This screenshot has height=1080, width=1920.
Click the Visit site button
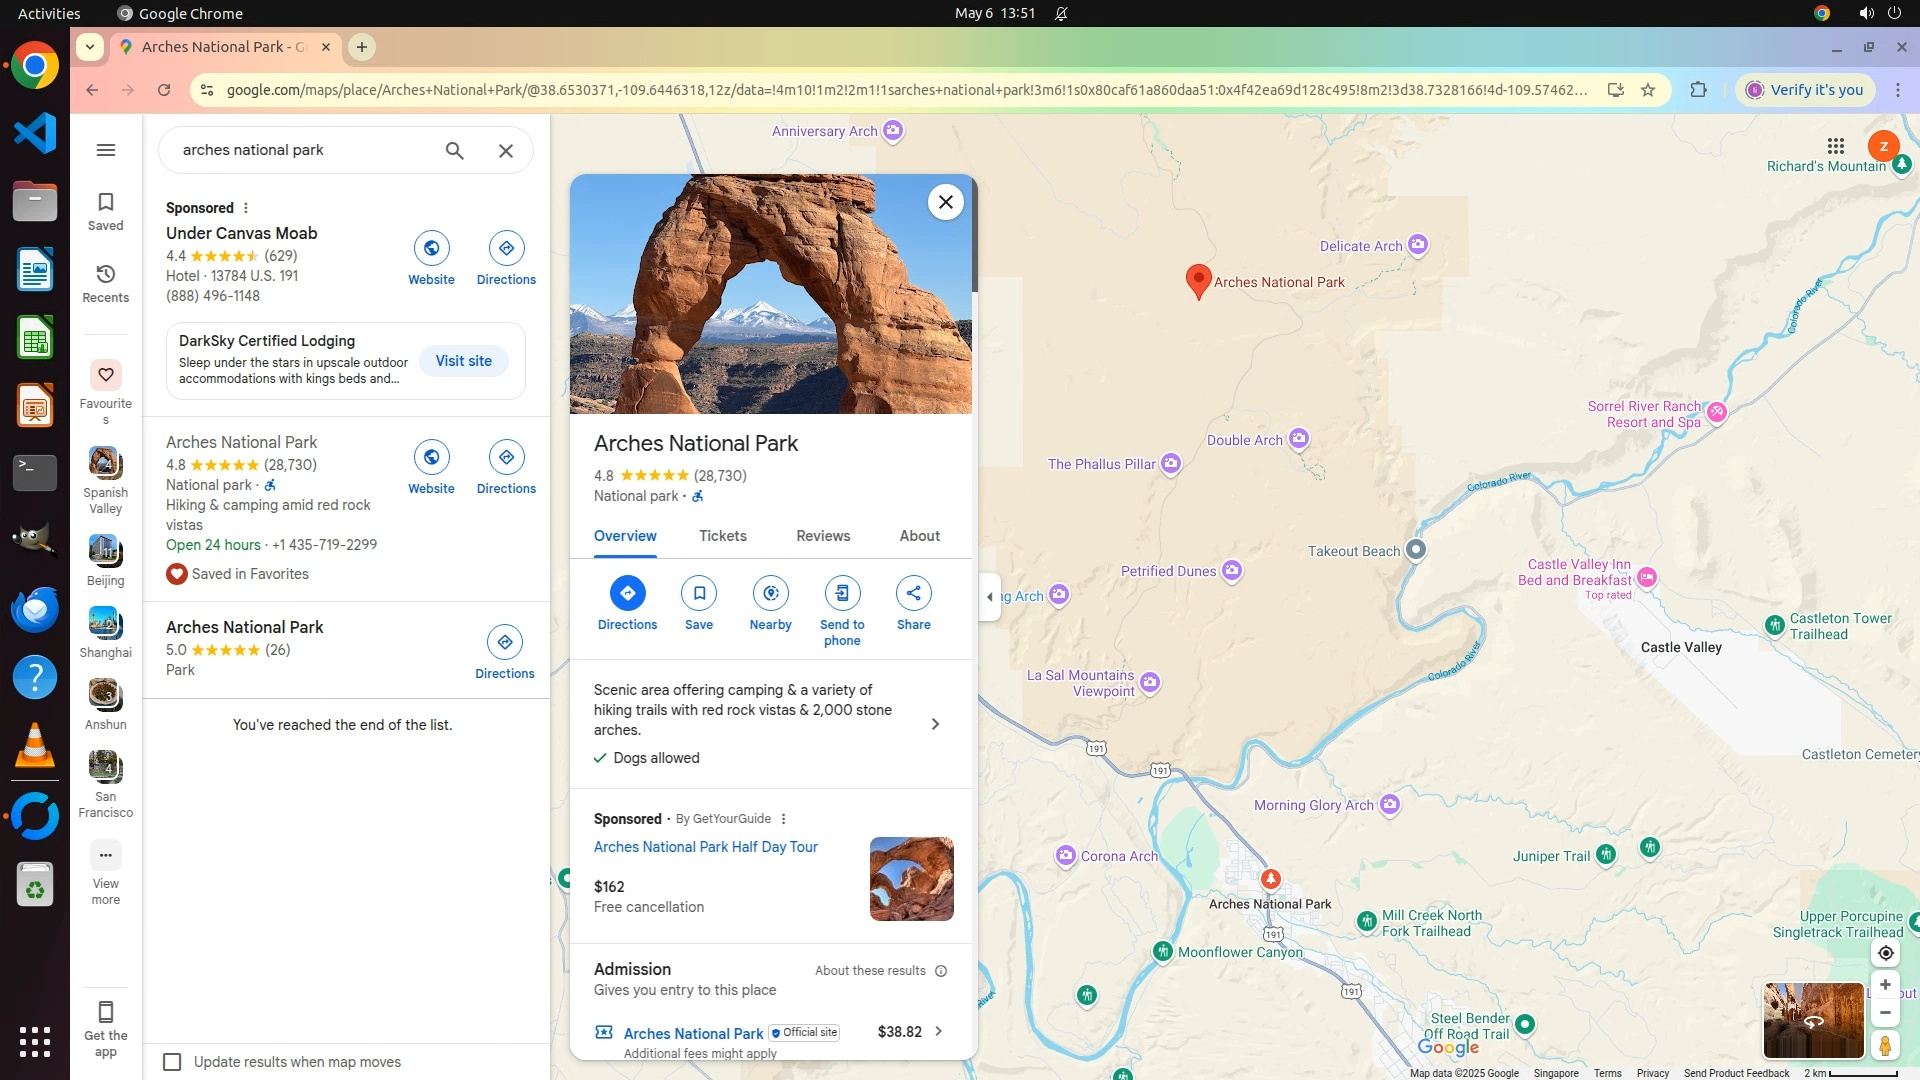click(x=463, y=361)
